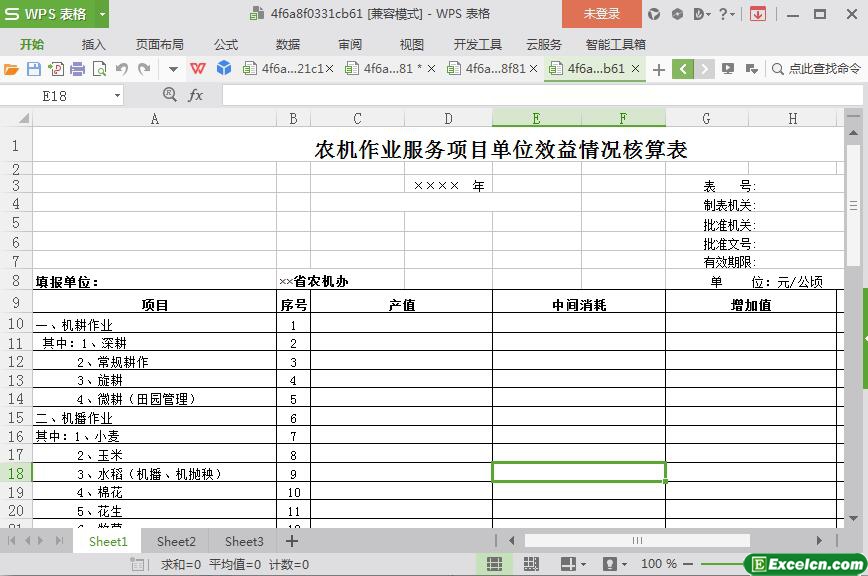Click the red download-arrow ribbon icon
Screen dimensions: 868x576
(x=758, y=14)
